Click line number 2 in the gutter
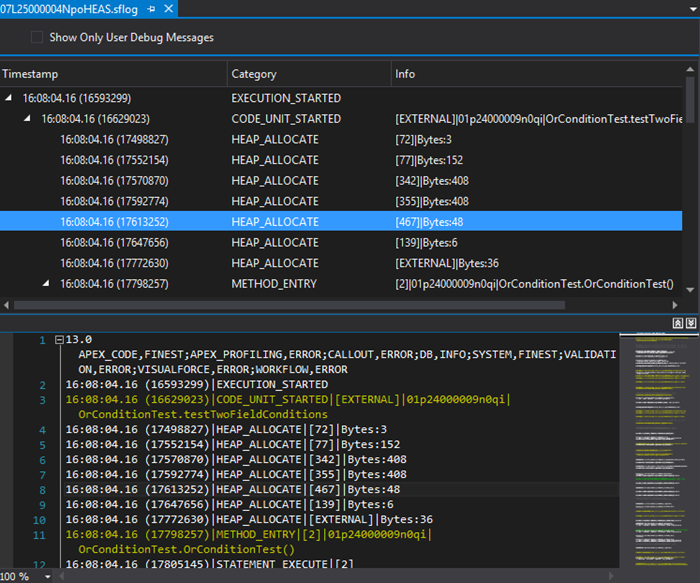 (x=42, y=385)
